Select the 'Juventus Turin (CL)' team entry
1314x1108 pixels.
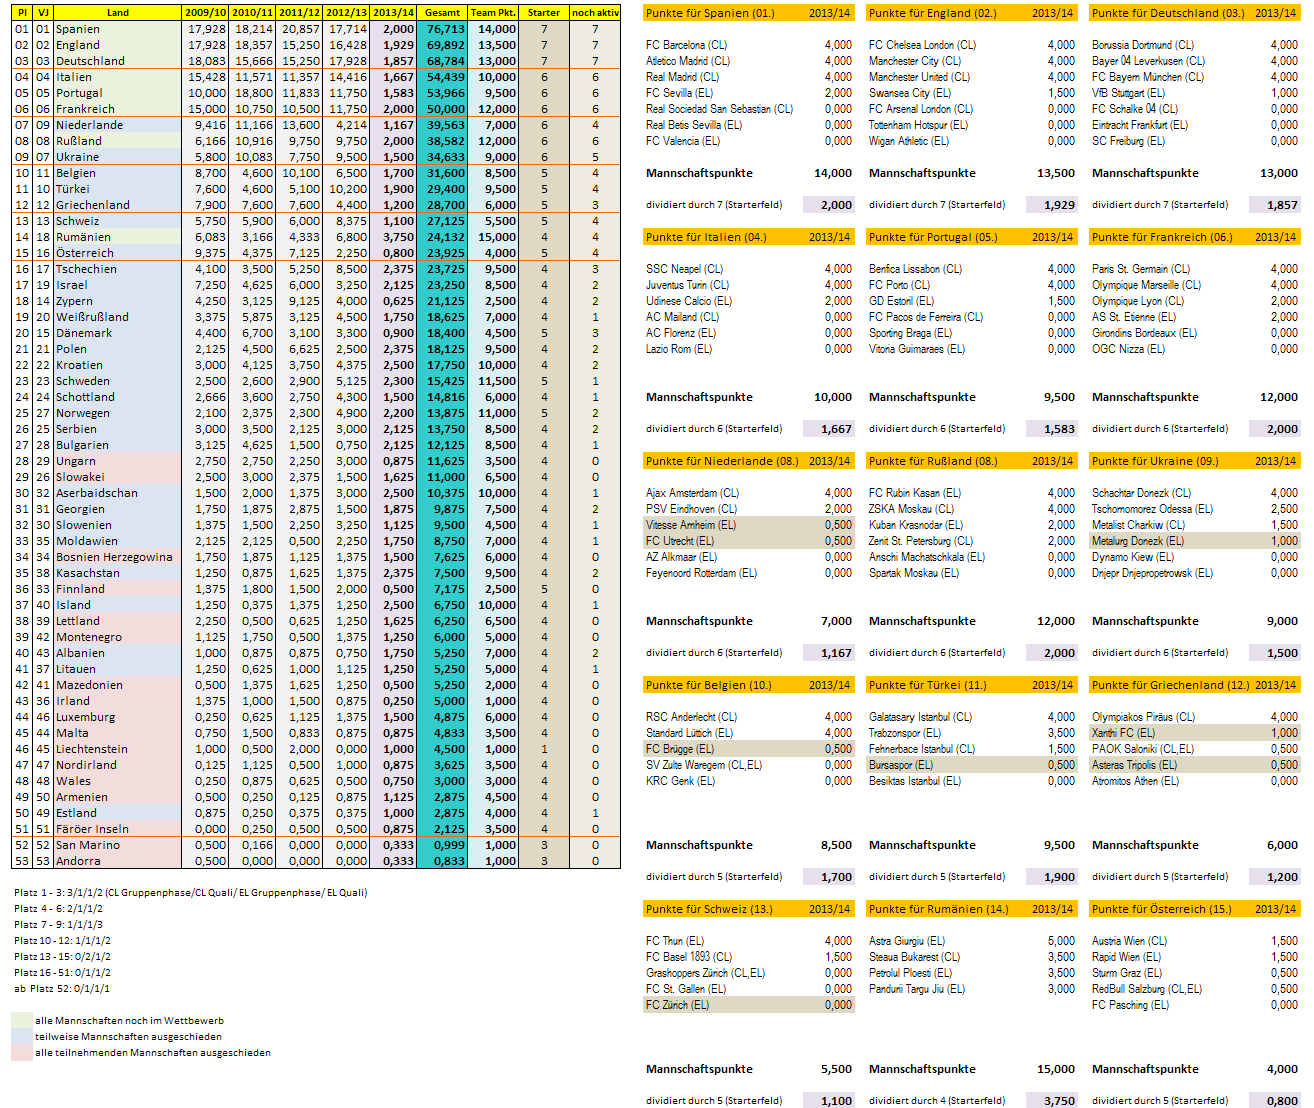688,285
